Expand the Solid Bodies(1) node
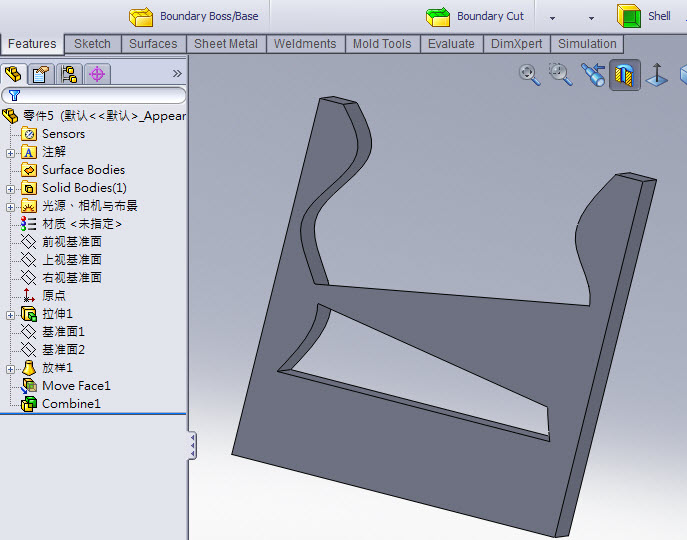687x540 pixels. 10,189
